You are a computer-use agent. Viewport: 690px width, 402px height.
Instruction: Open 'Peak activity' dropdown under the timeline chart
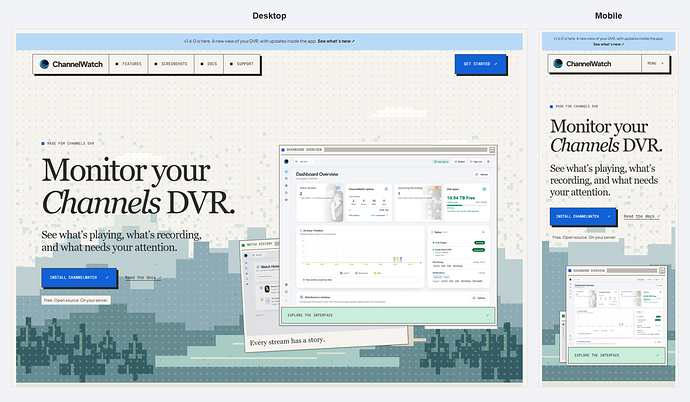tap(360, 280)
